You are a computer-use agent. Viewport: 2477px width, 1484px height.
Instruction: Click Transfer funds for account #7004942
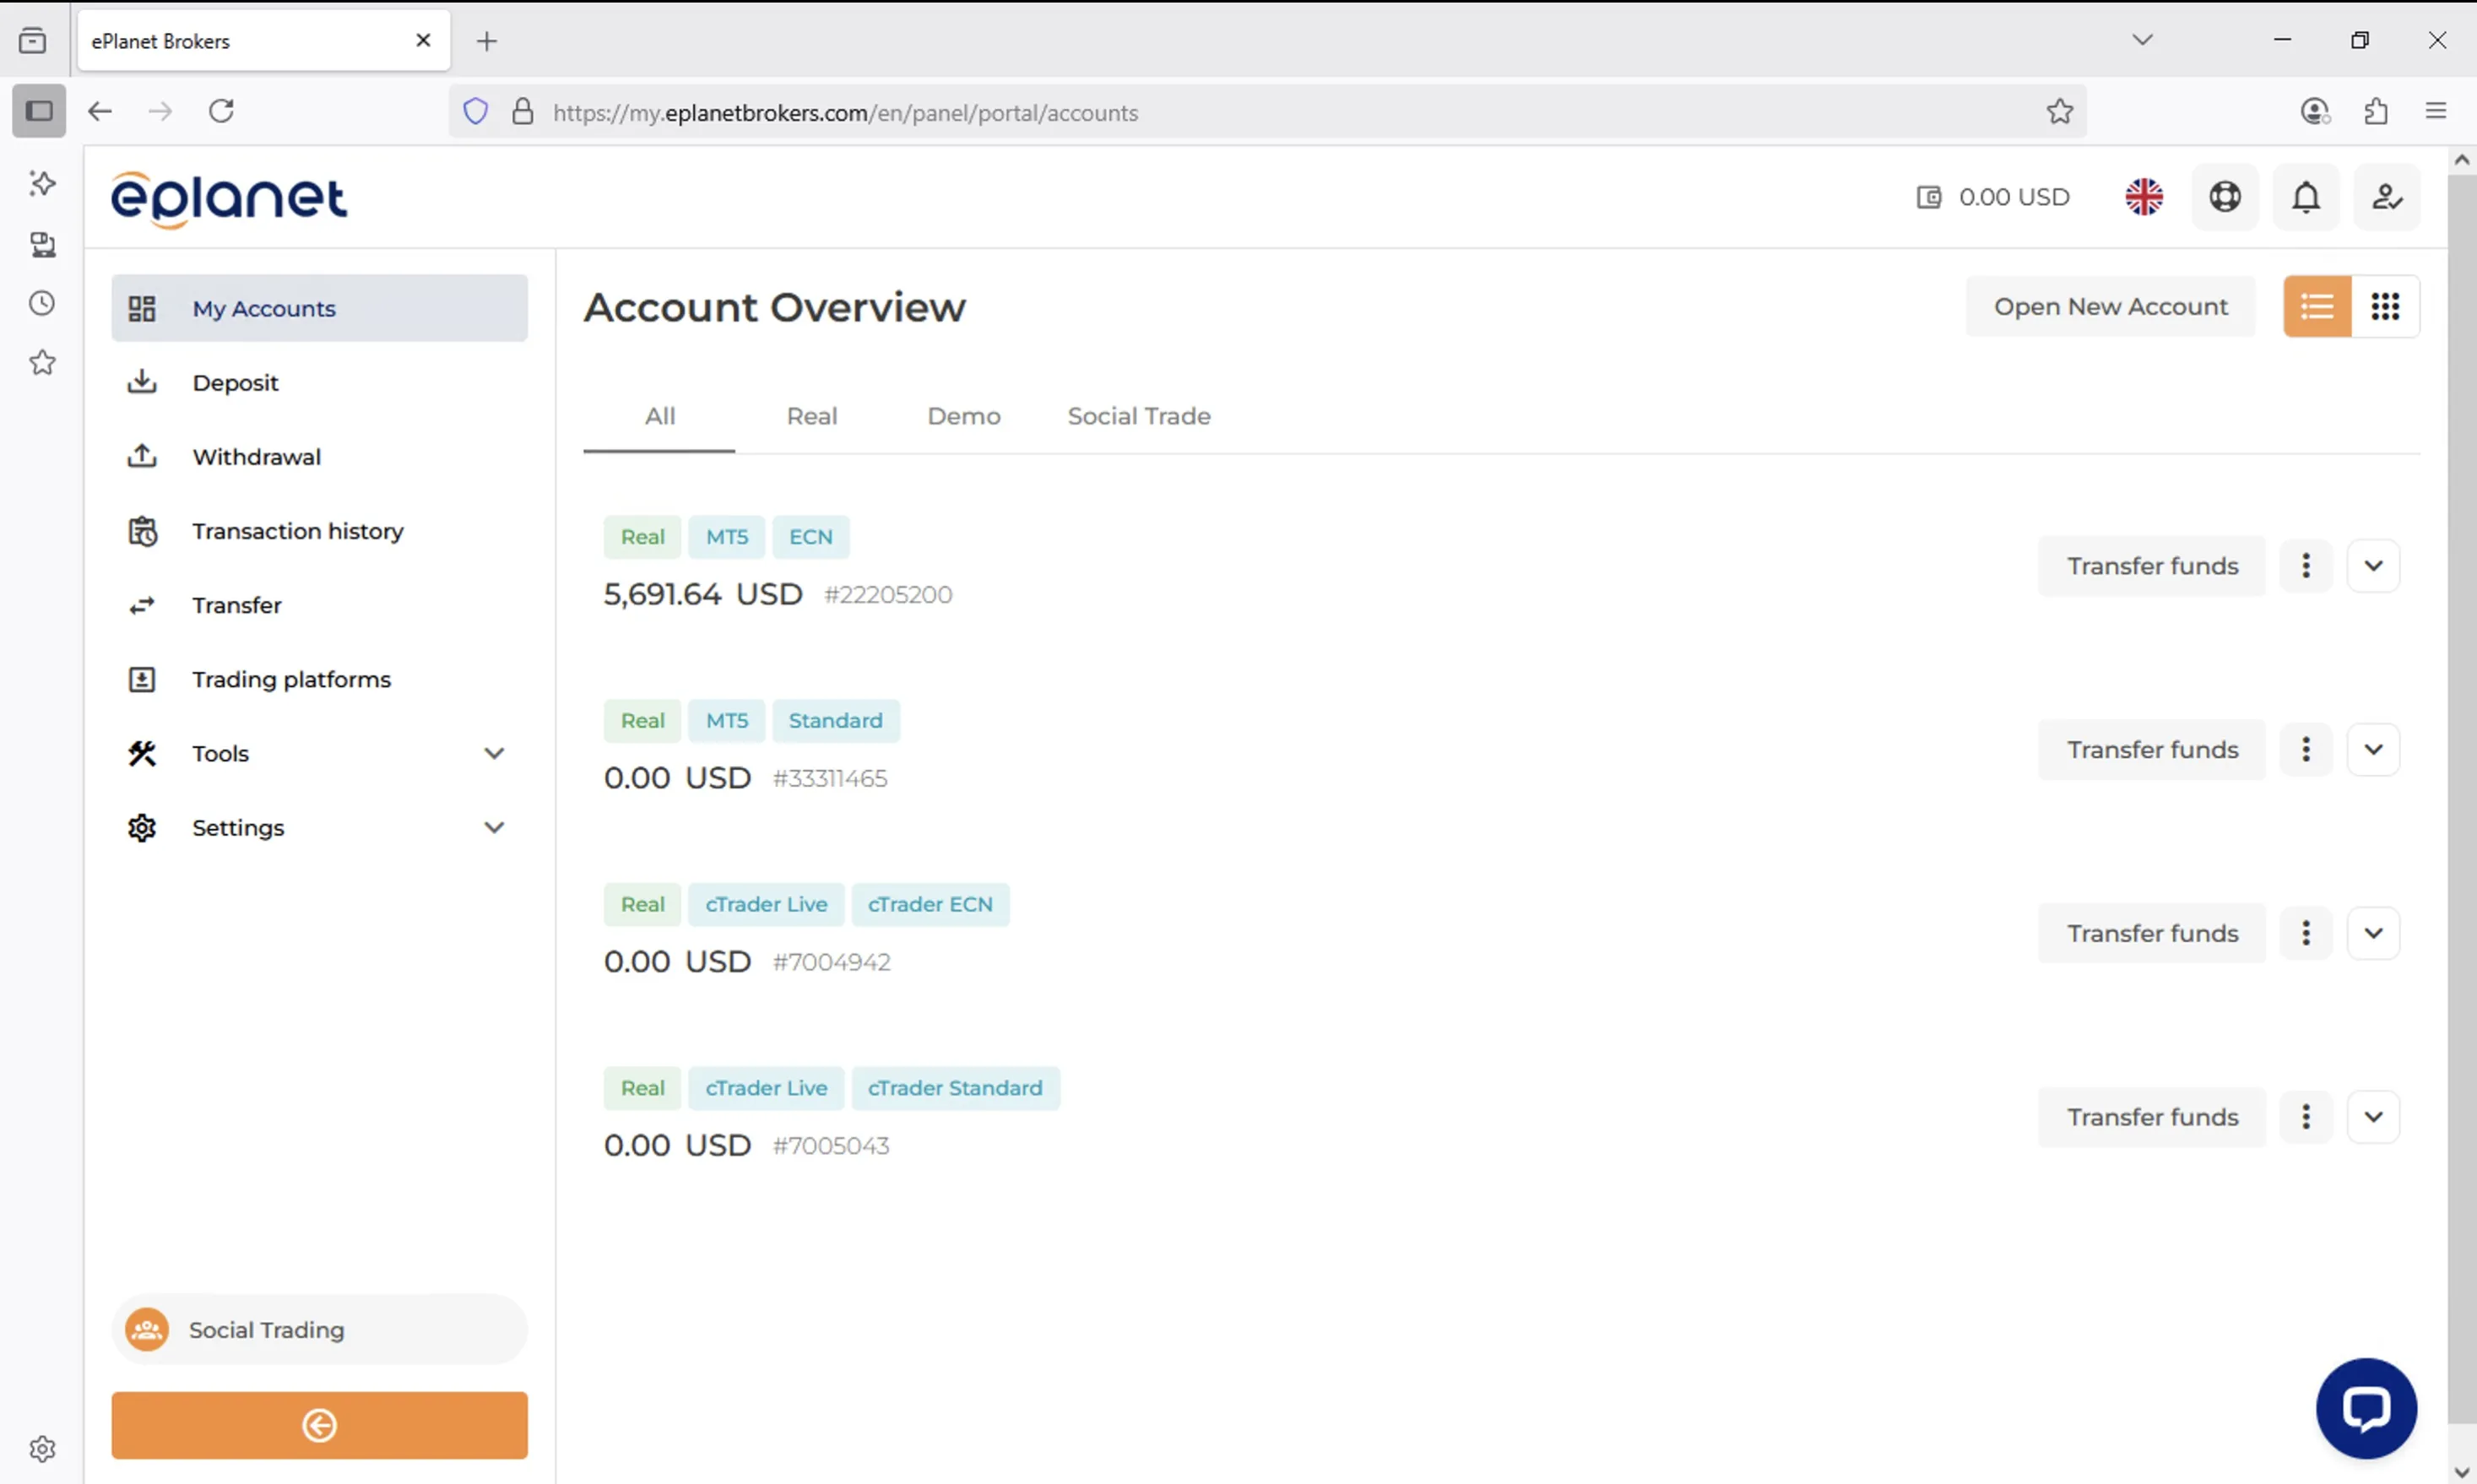click(x=2151, y=933)
